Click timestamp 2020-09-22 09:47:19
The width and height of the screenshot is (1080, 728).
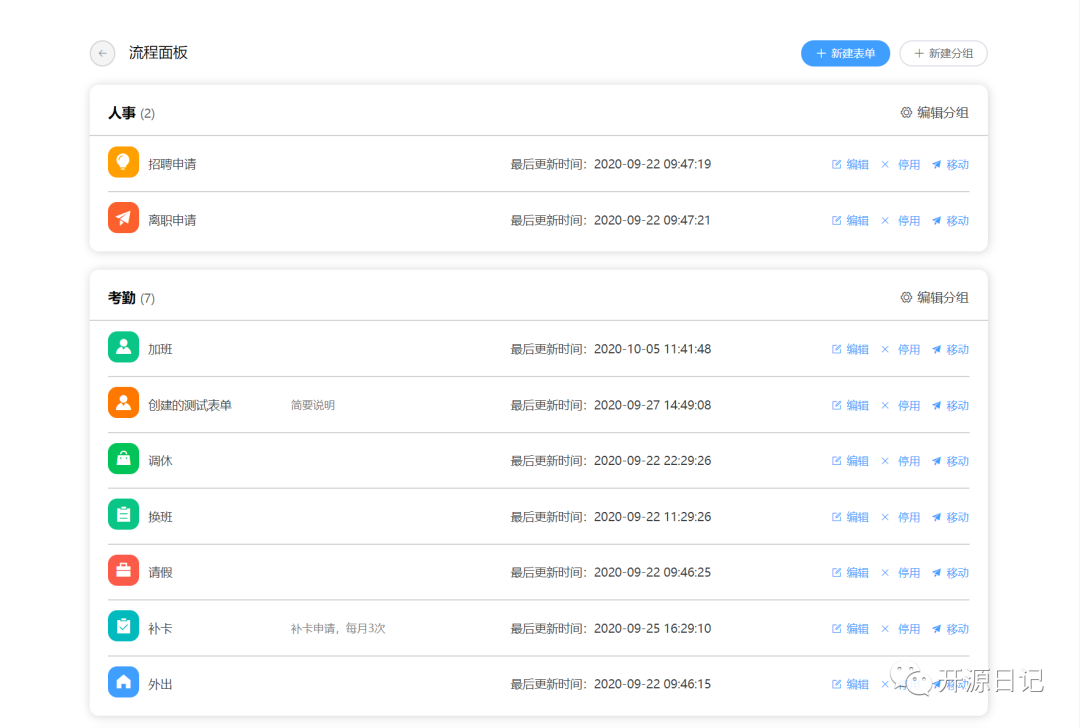[x=652, y=165]
